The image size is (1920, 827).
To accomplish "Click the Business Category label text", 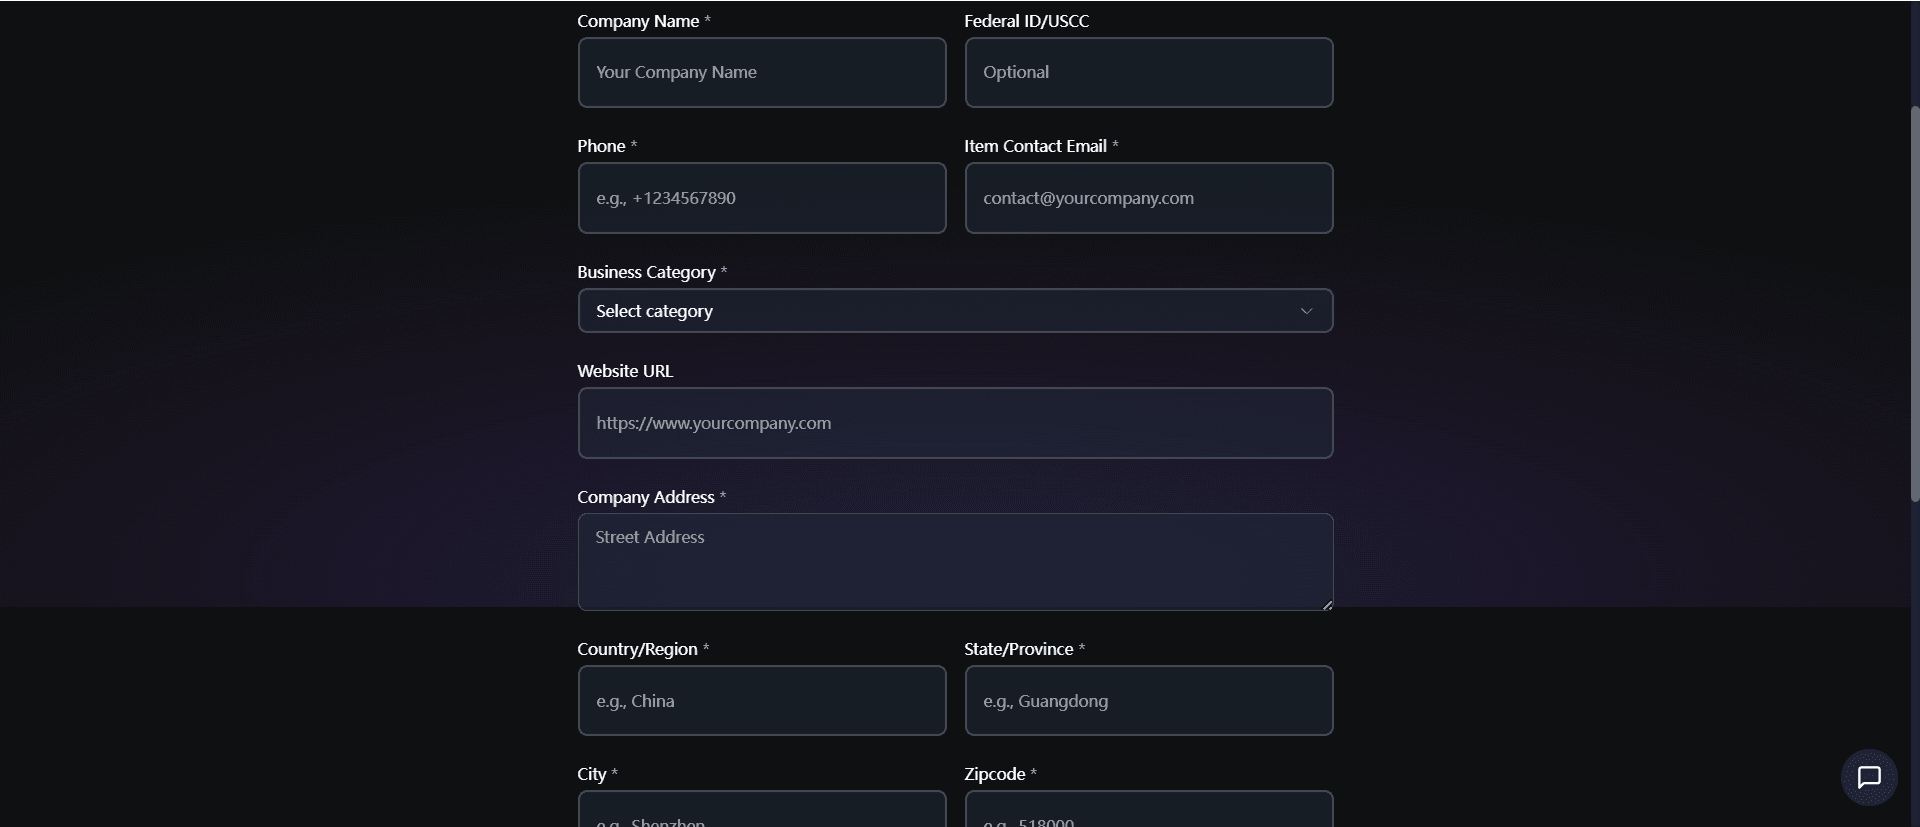I will pos(646,272).
